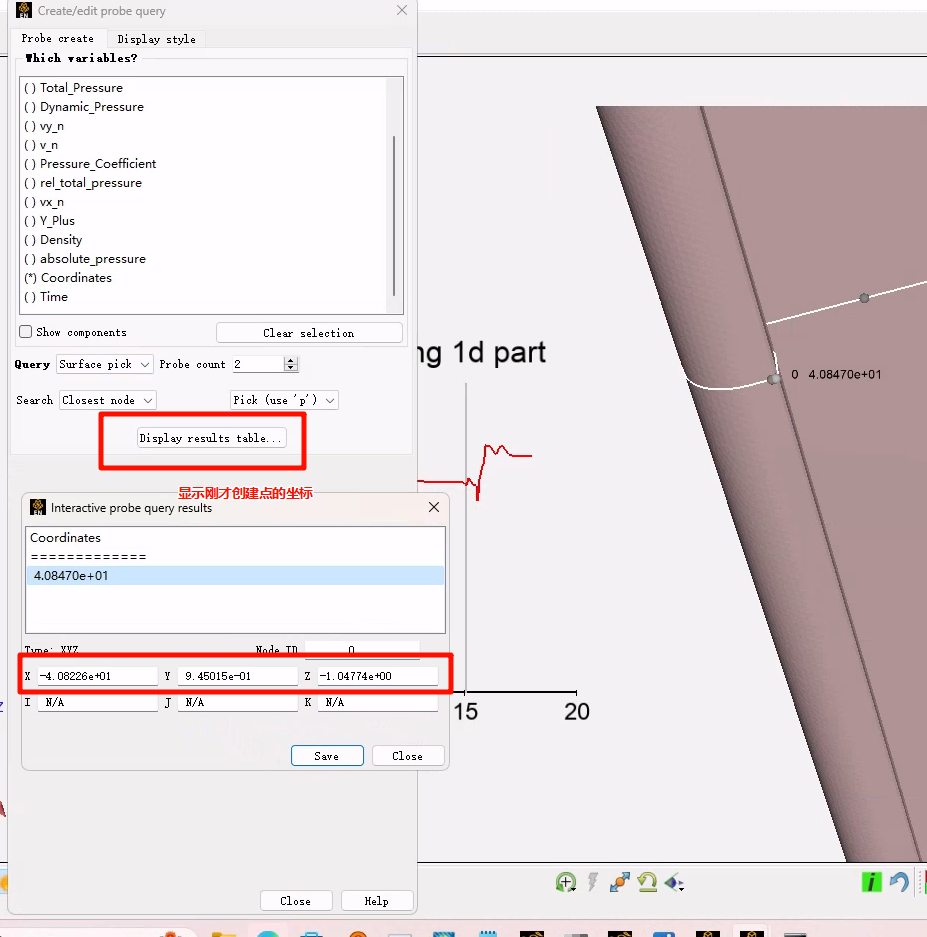Open the Query 'Surface pick' dropdown

(105, 364)
